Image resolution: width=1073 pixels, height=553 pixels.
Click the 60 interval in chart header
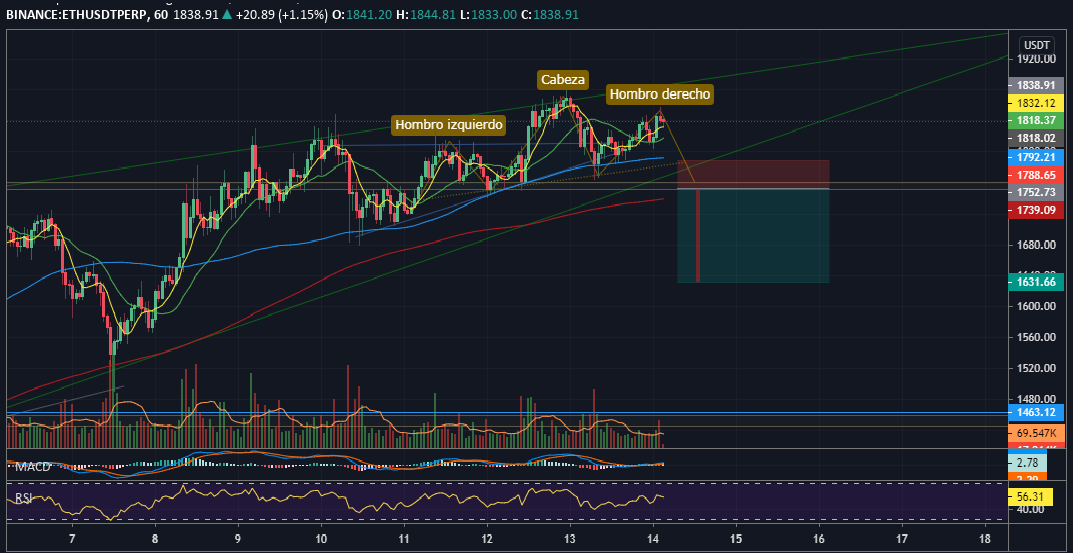pyautogui.click(x=161, y=16)
